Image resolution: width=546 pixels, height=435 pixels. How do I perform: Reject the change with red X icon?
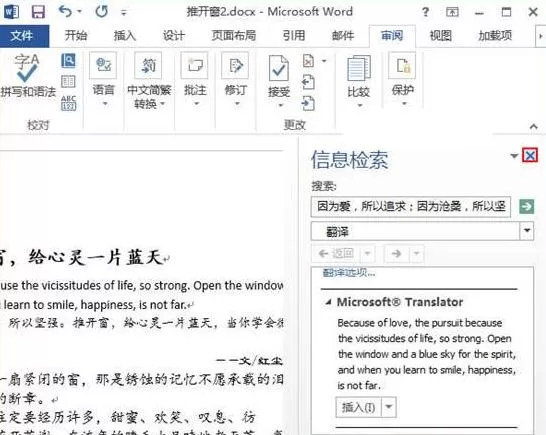[309, 61]
